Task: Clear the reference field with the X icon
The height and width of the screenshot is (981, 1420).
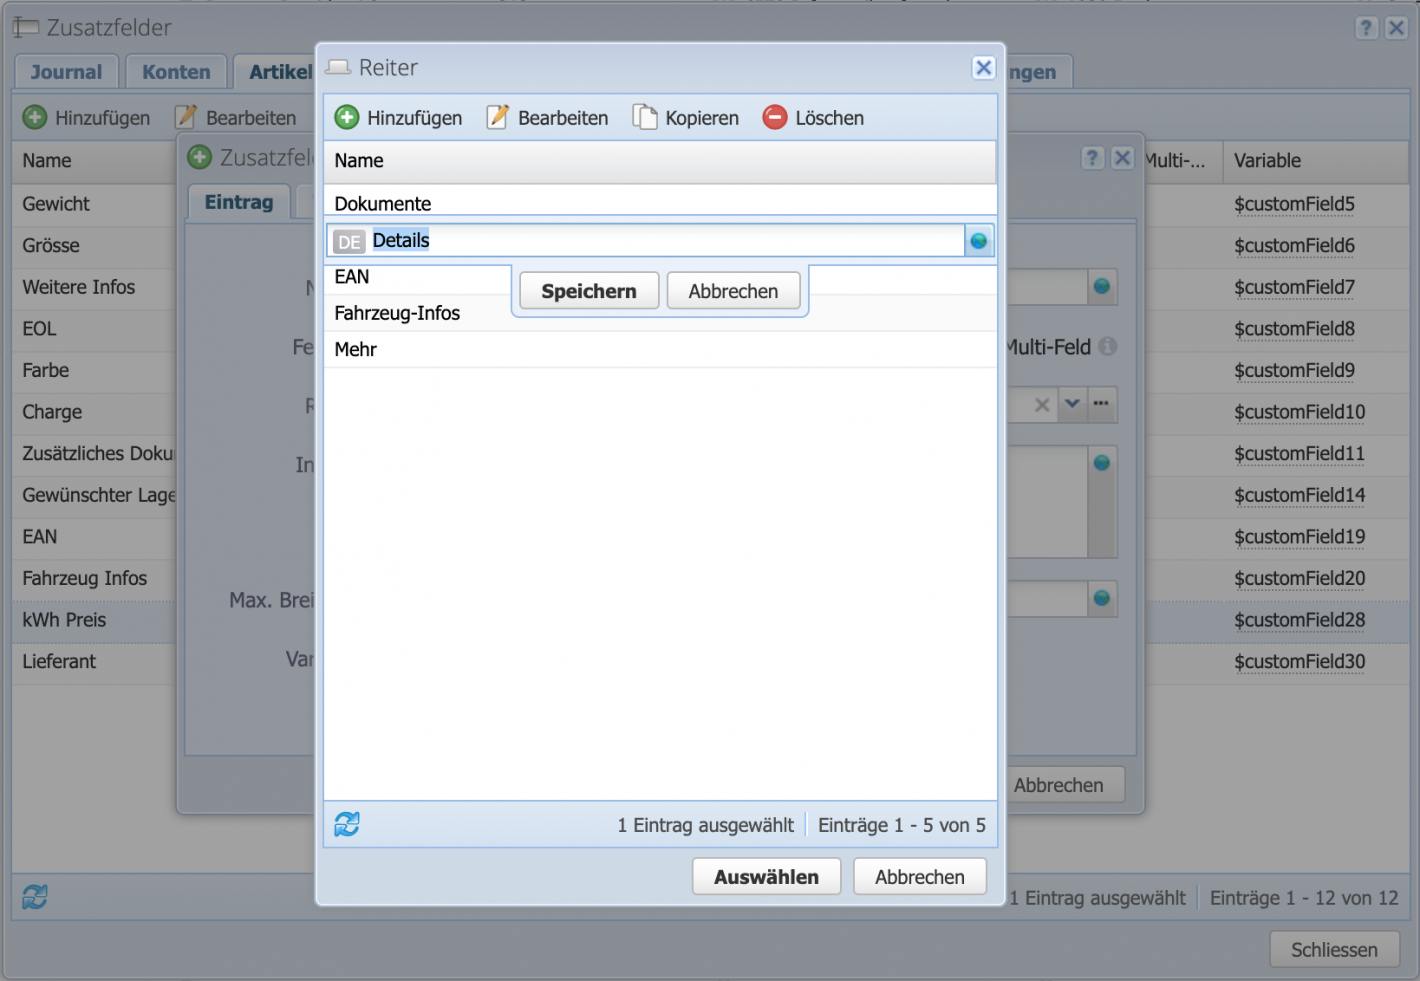Action: pyautogui.click(x=1042, y=404)
